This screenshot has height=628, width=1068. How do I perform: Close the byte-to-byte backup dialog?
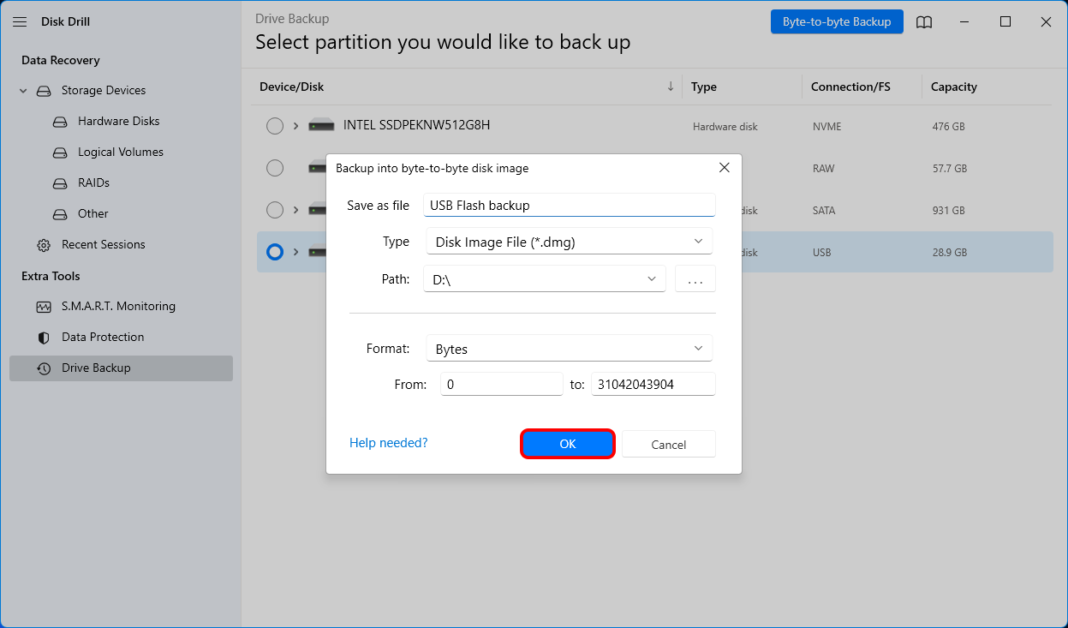click(724, 168)
